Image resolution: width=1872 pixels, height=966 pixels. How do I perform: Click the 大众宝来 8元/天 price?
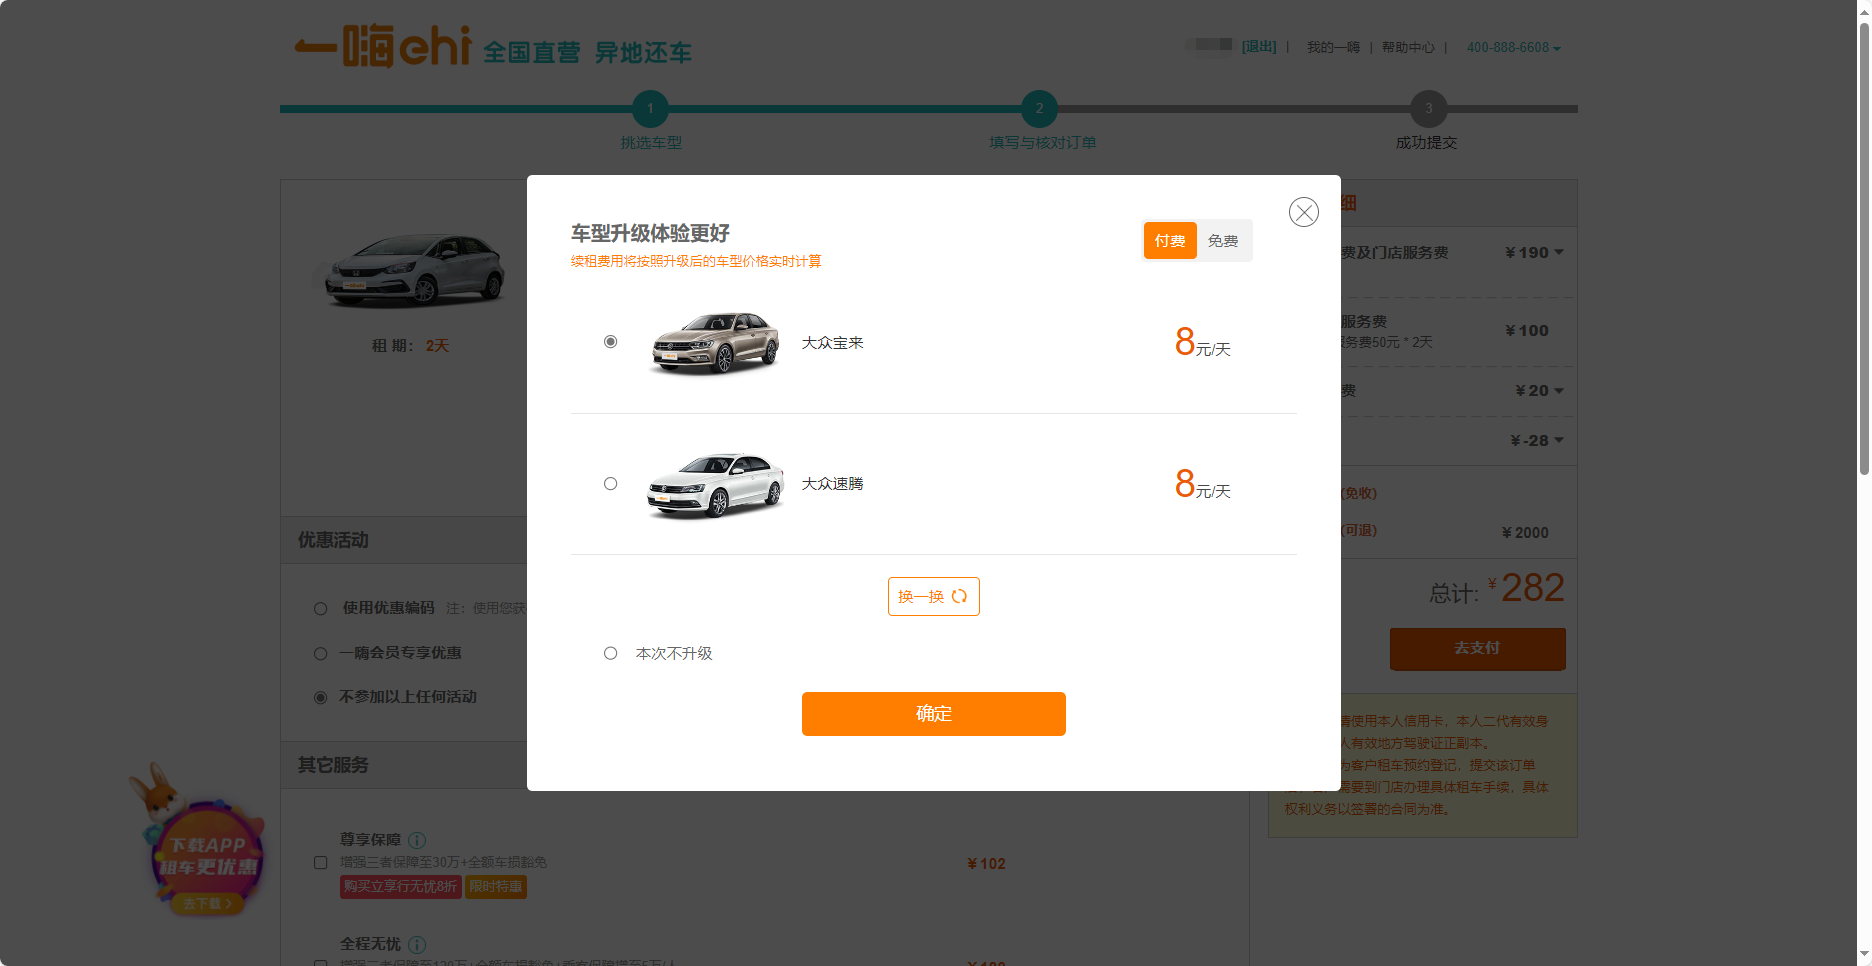point(1202,343)
